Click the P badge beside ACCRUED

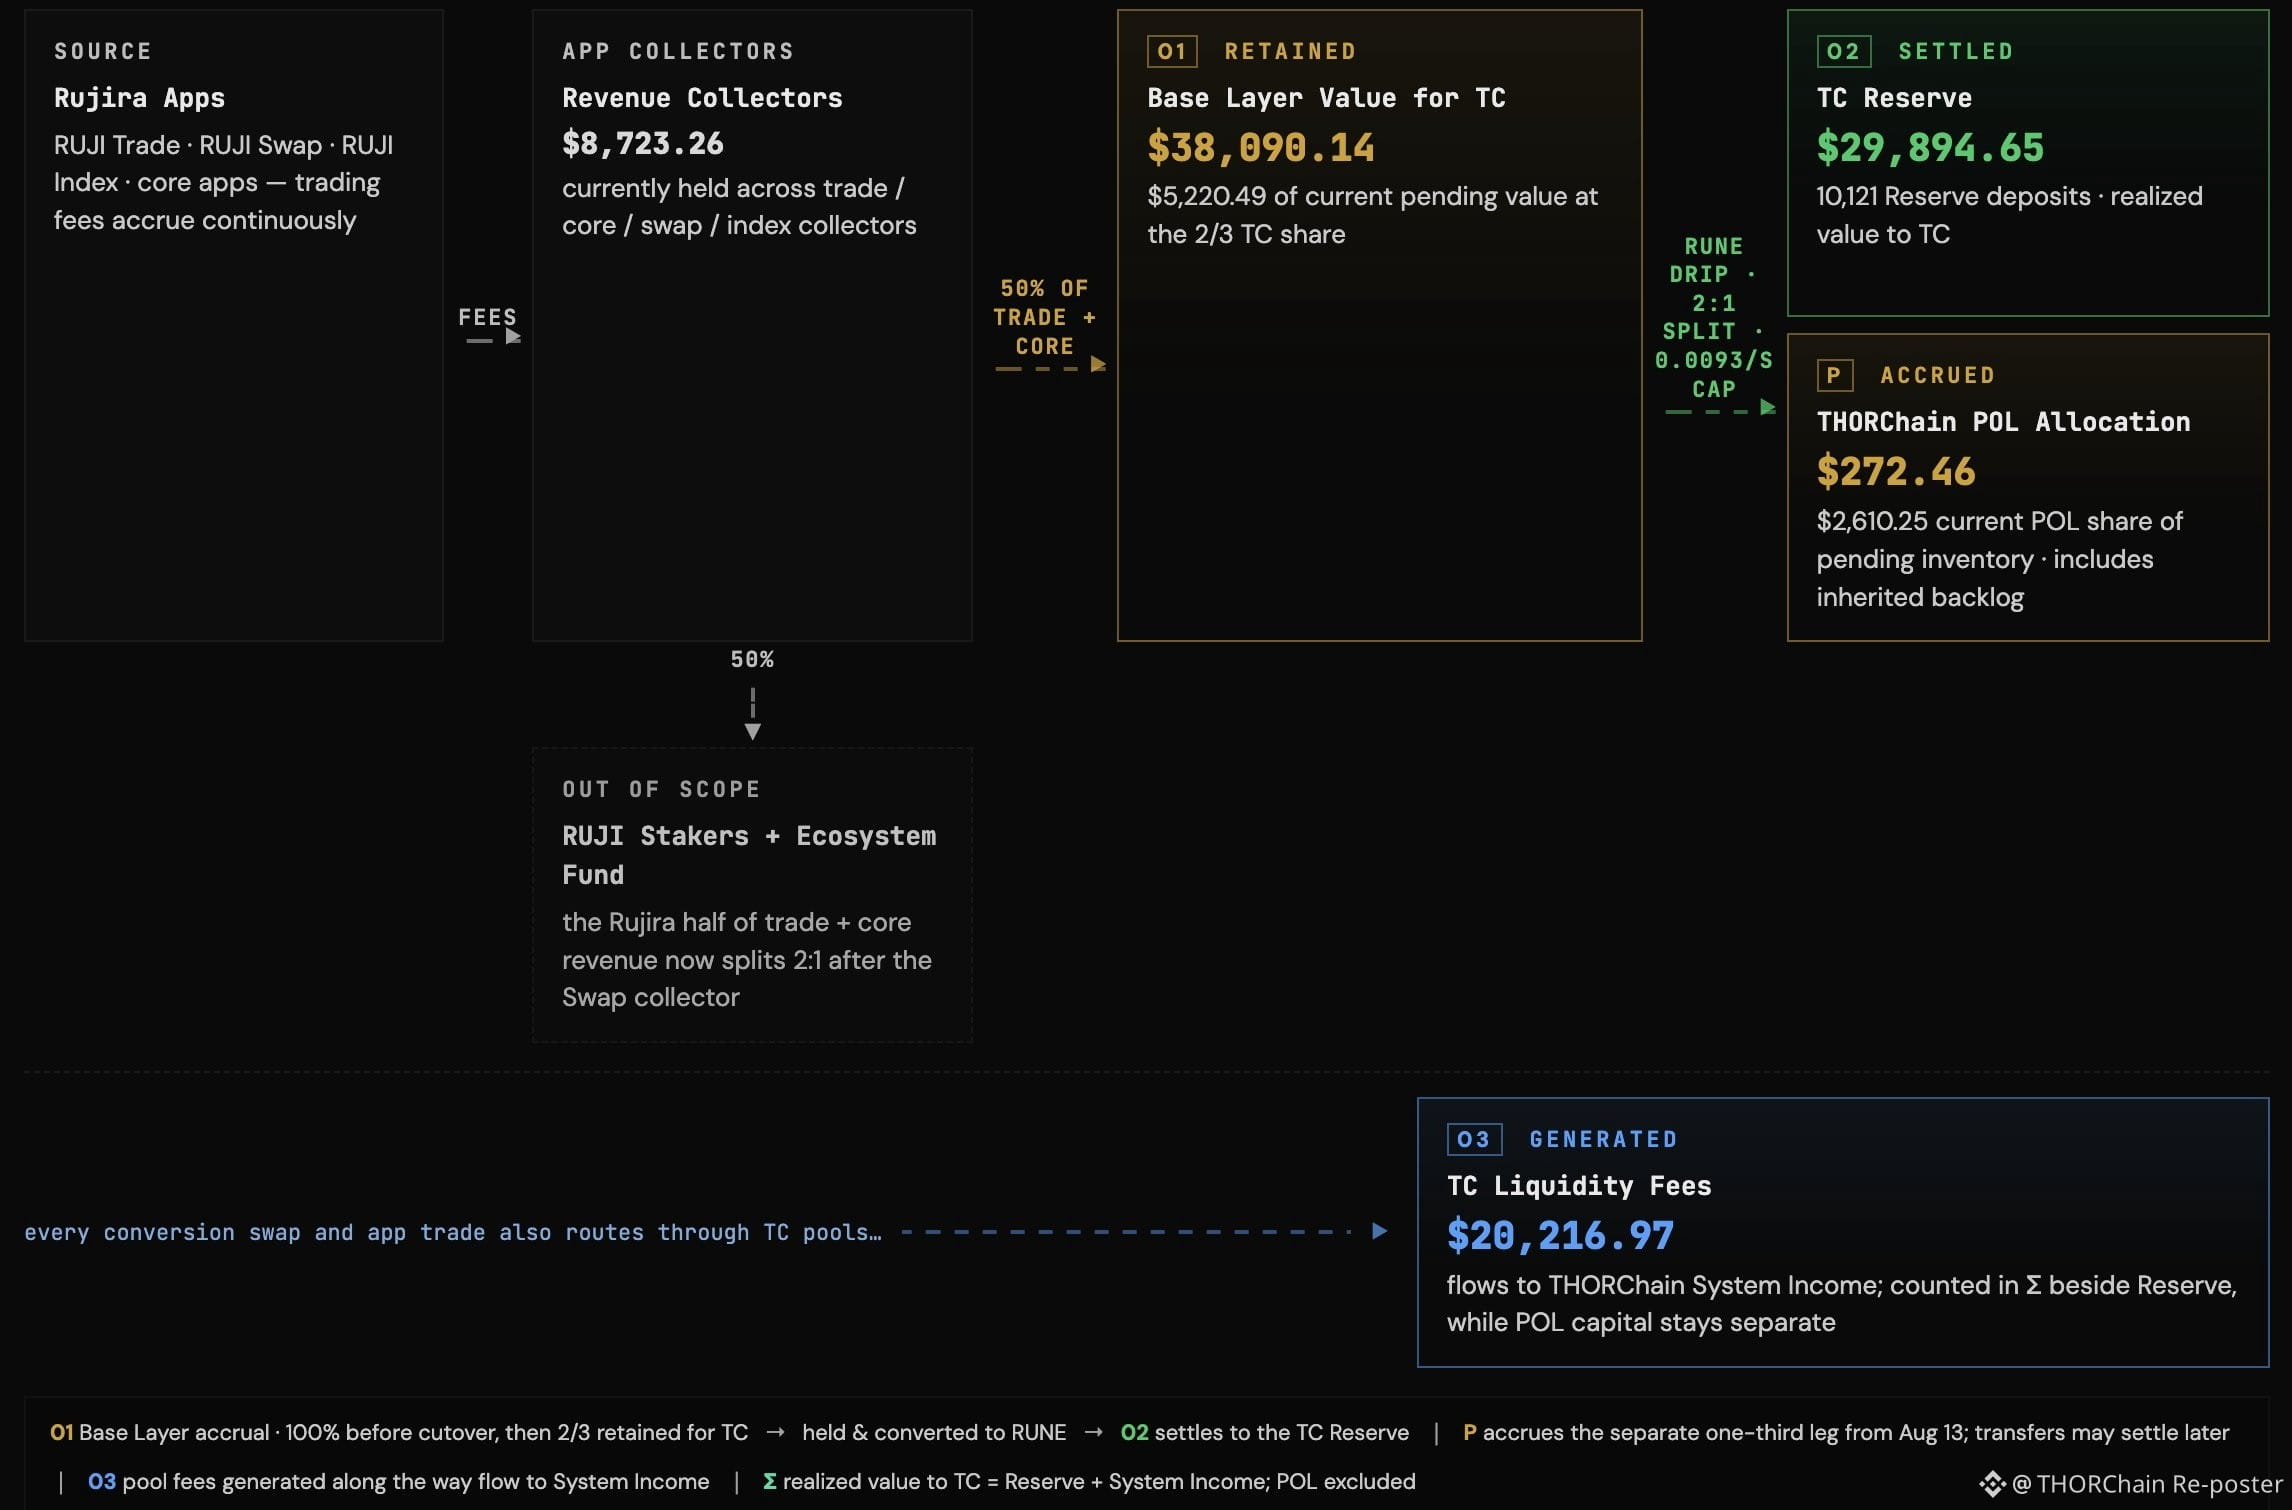tap(1834, 375)
